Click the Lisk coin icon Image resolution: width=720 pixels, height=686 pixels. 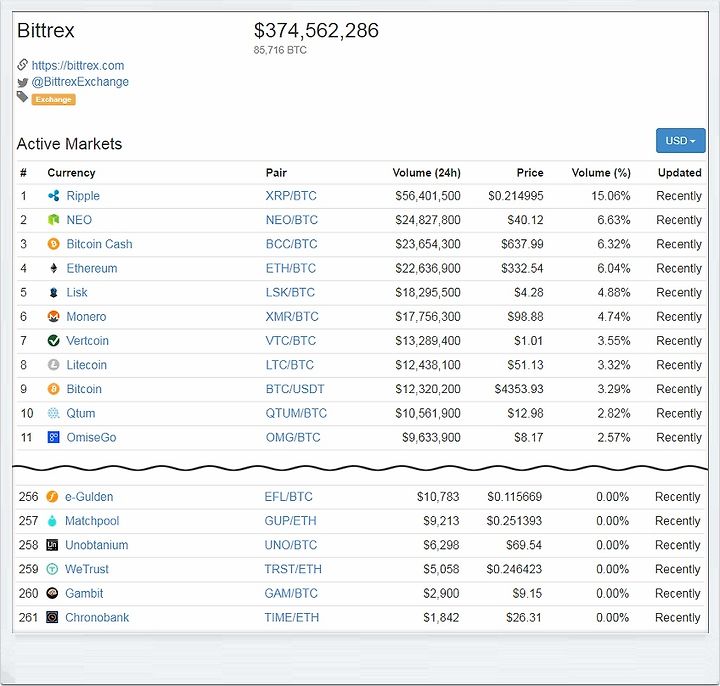pyautogui.click(x=53, y=292)
